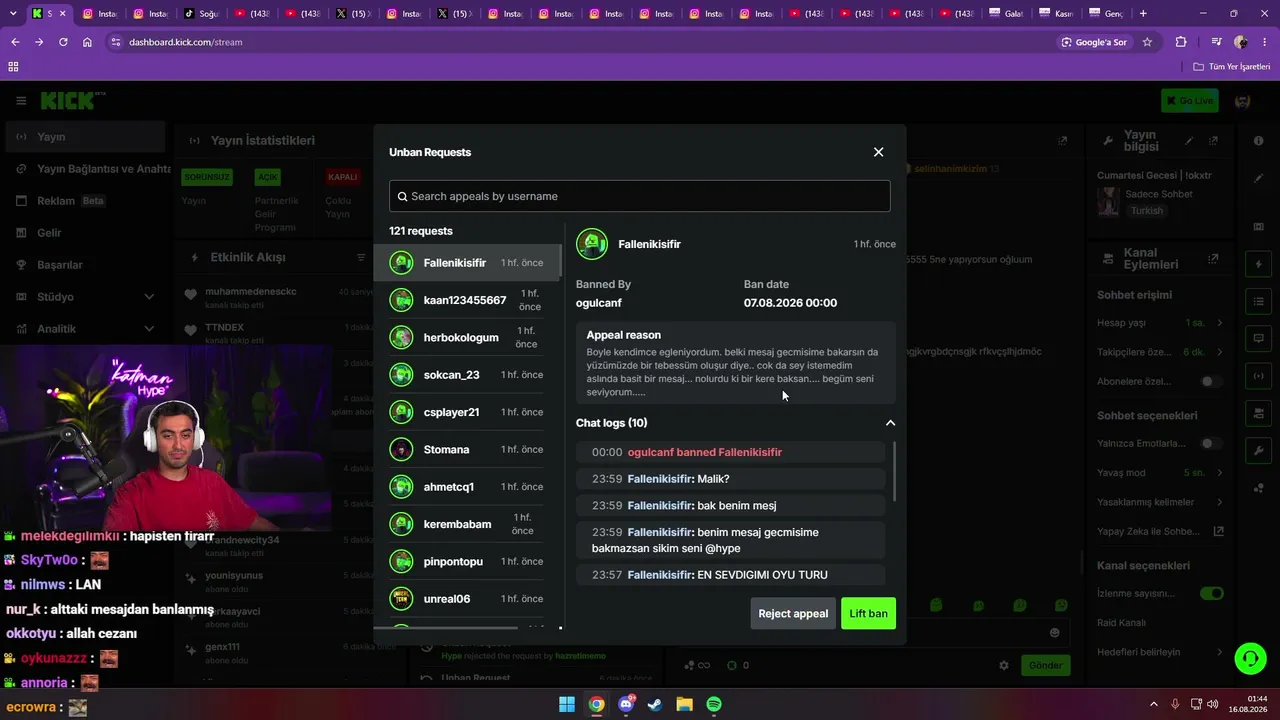This screenshot has height=720, width=1280.
Task: Open the chat emoji picker
Action: pyautogui.click(x=1054, y=632)
